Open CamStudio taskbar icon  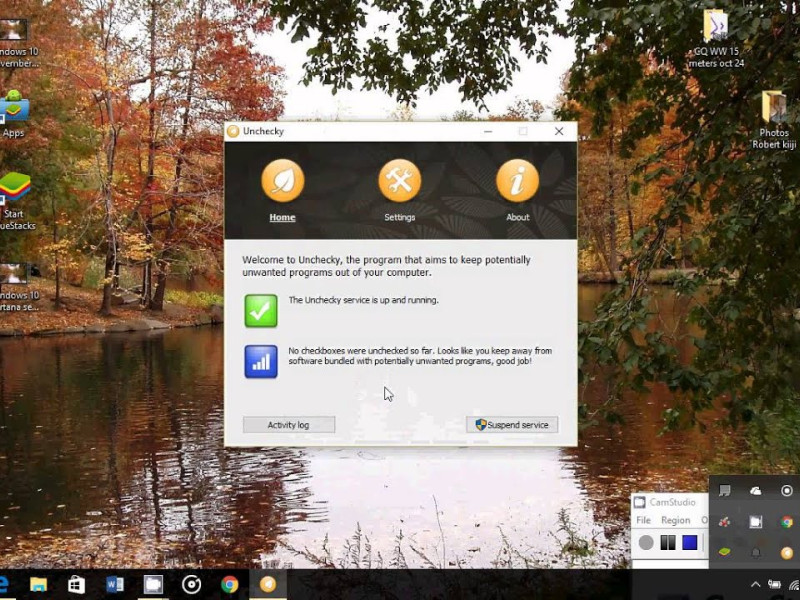153,585
